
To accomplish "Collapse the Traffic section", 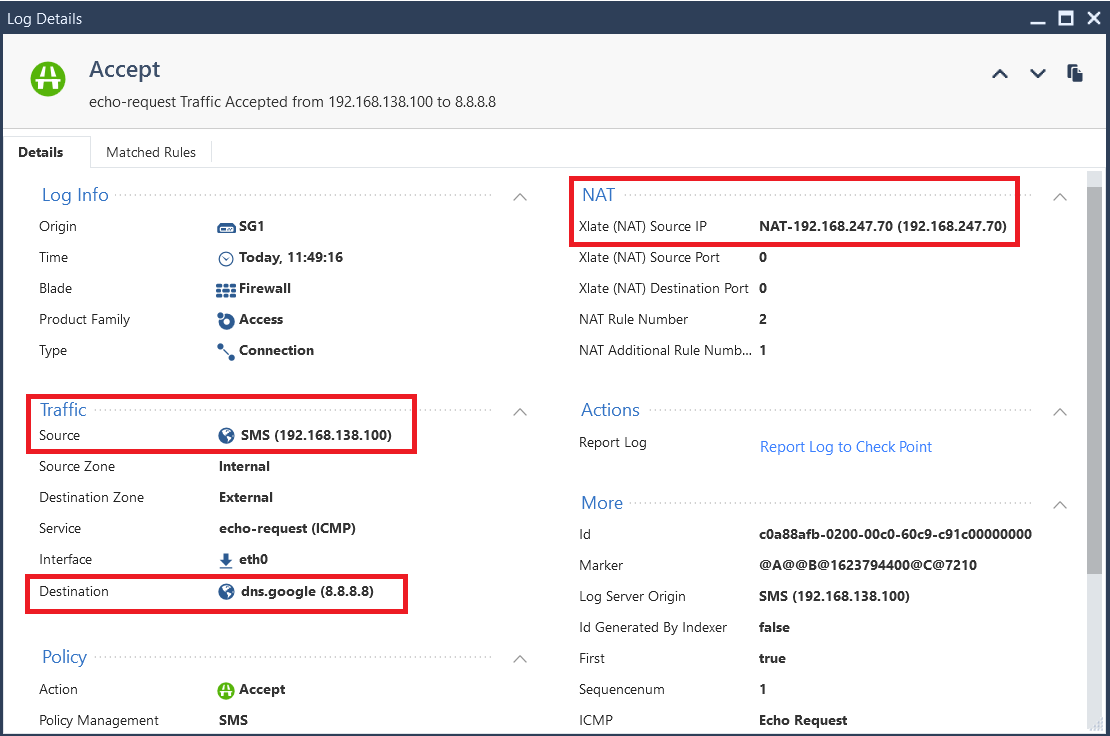I will click(520, 412).
